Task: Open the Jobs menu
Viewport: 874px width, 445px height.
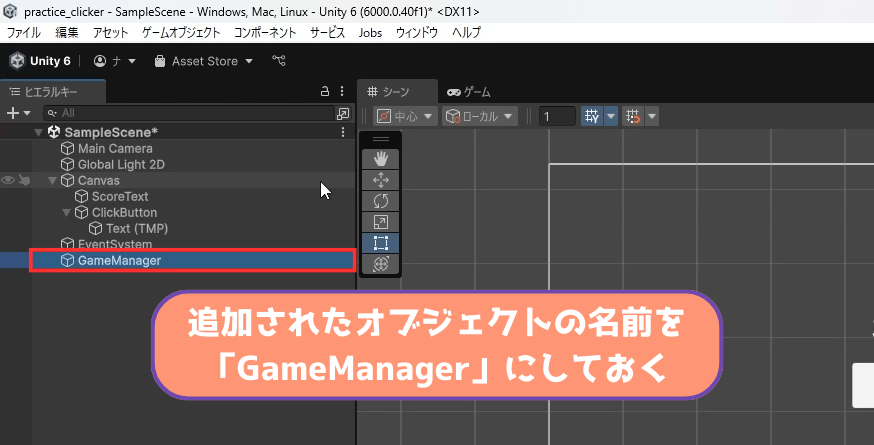Action: (x=370, y=32)
